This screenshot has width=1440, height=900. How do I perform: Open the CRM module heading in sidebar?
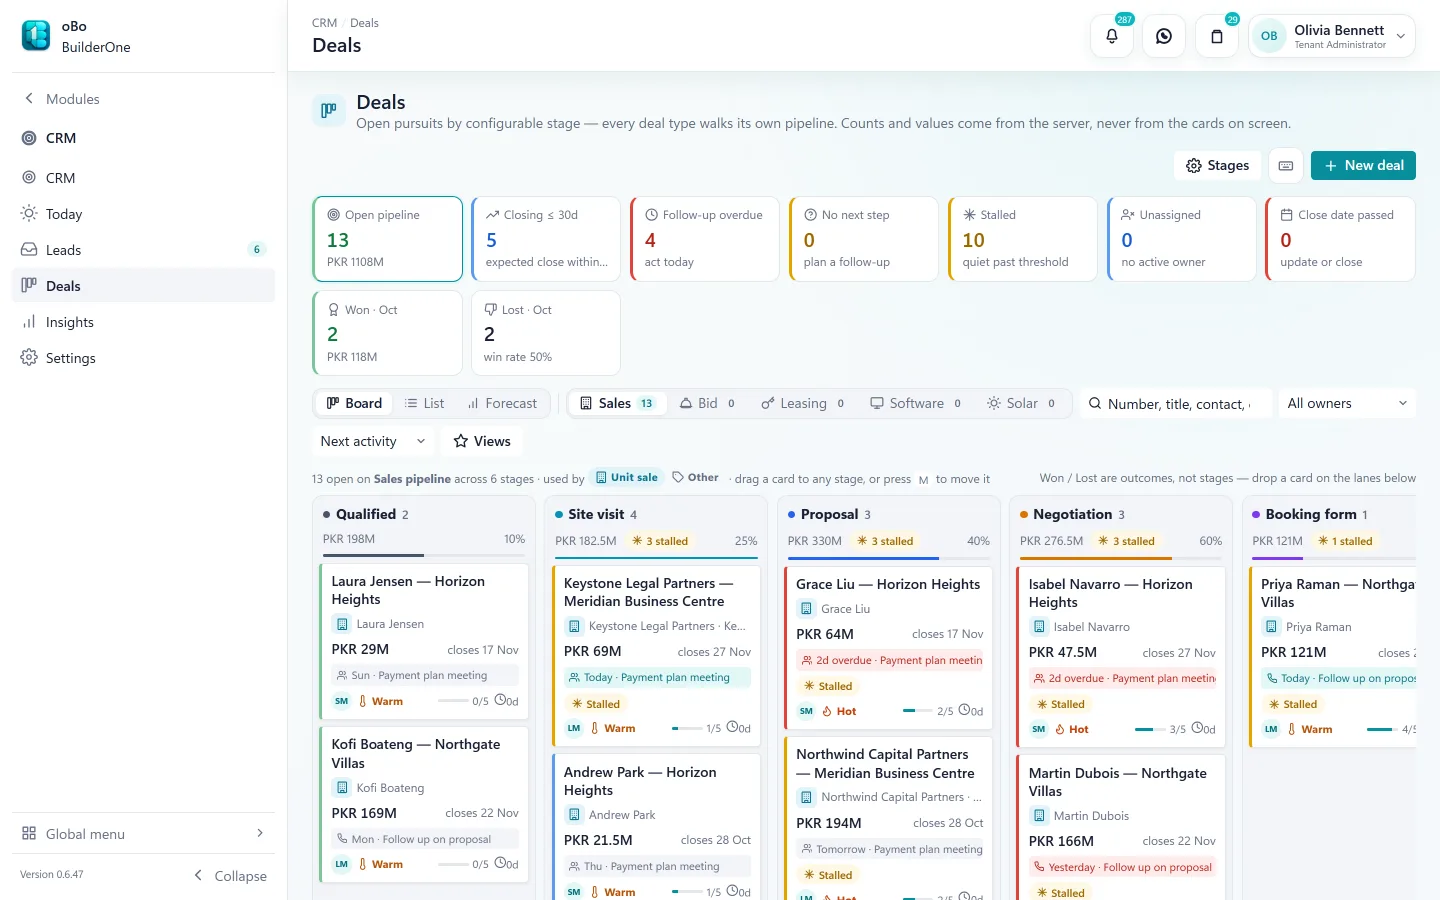[x=143, y=138]
